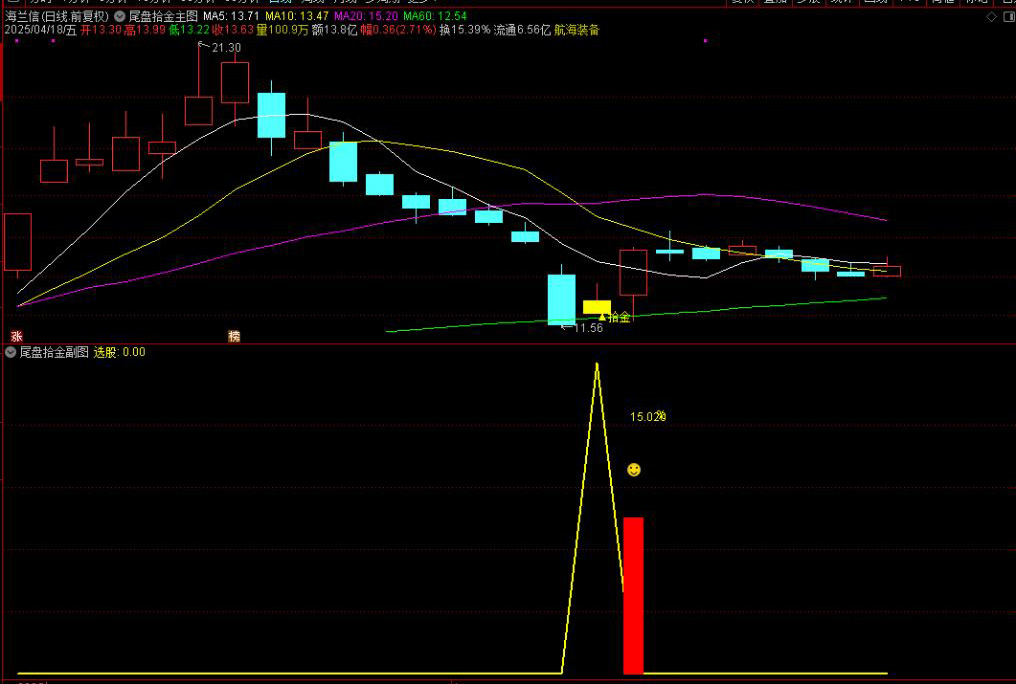Open the 航海装备 sector link

576,30
